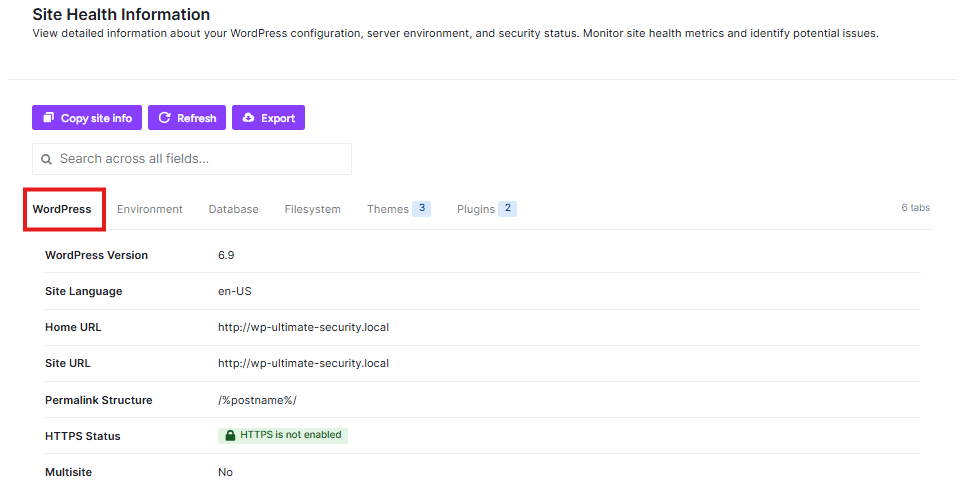971x496 pixels.
Task: Click the '6 tabs' counter text
Action: (915, 208)
